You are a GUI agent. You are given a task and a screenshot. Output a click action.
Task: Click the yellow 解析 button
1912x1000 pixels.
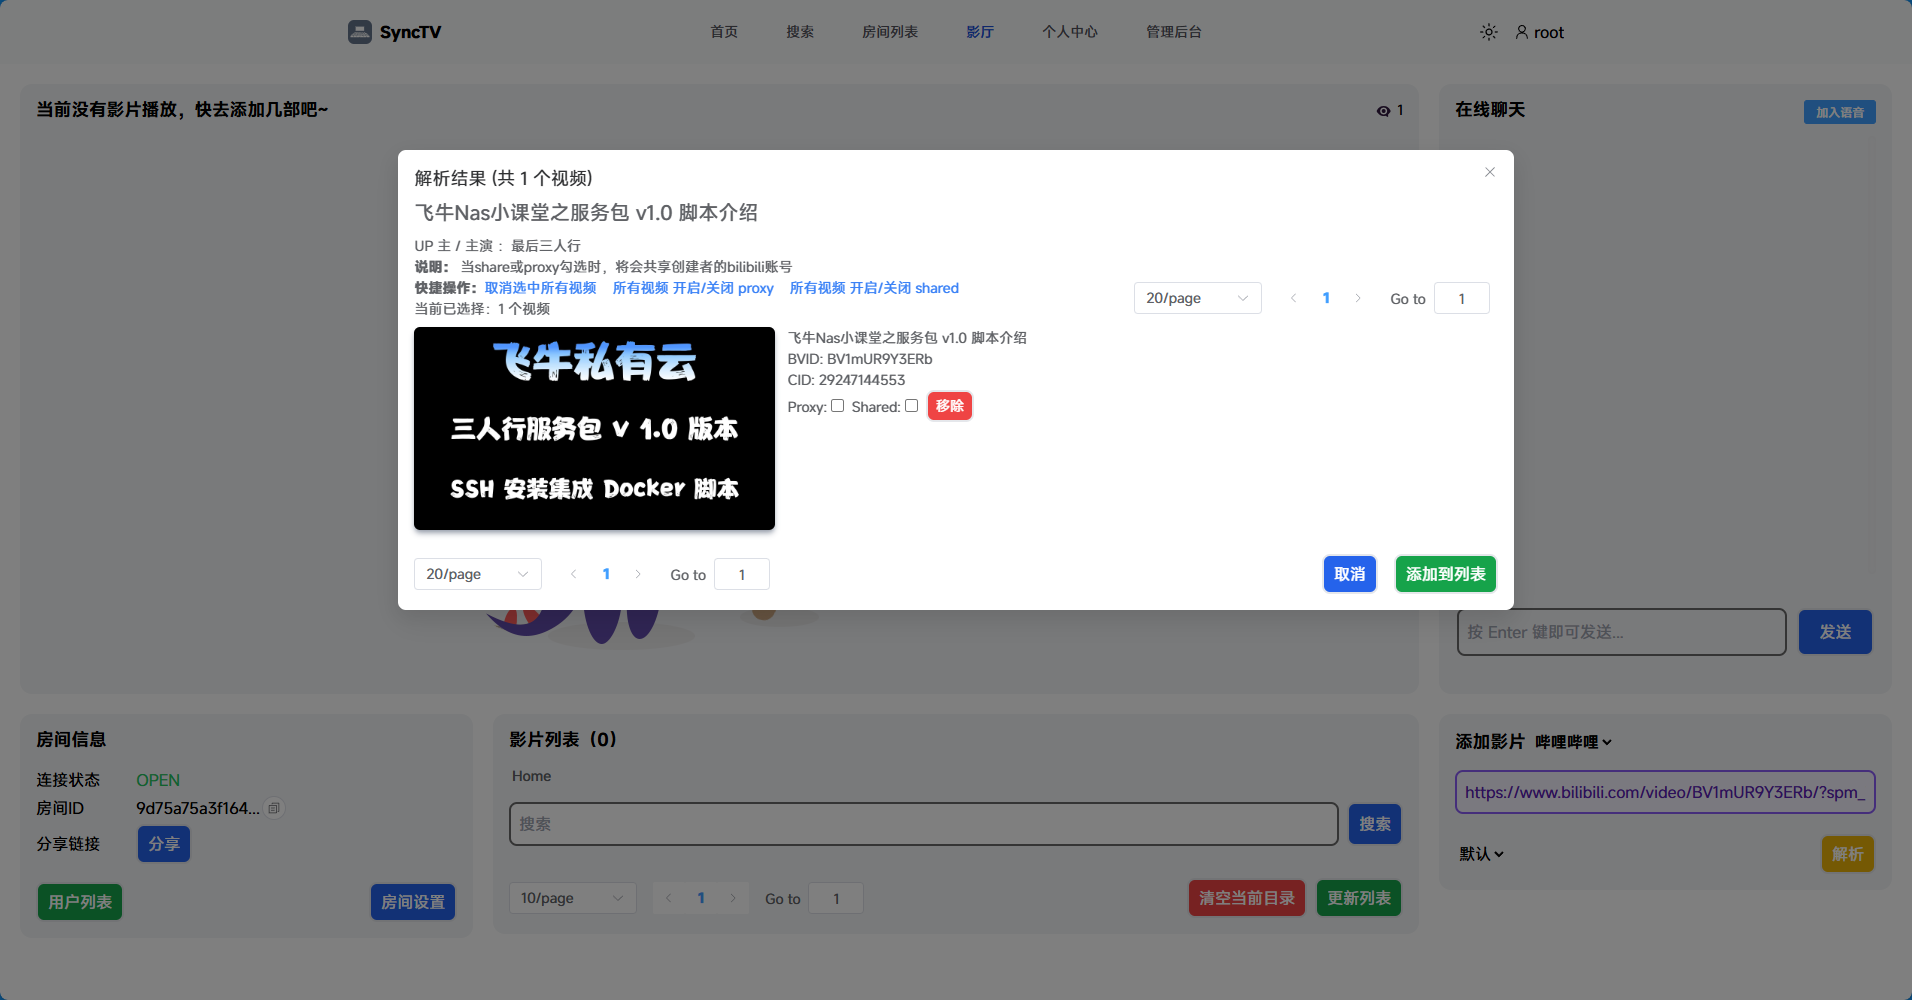coord(1848,854)
